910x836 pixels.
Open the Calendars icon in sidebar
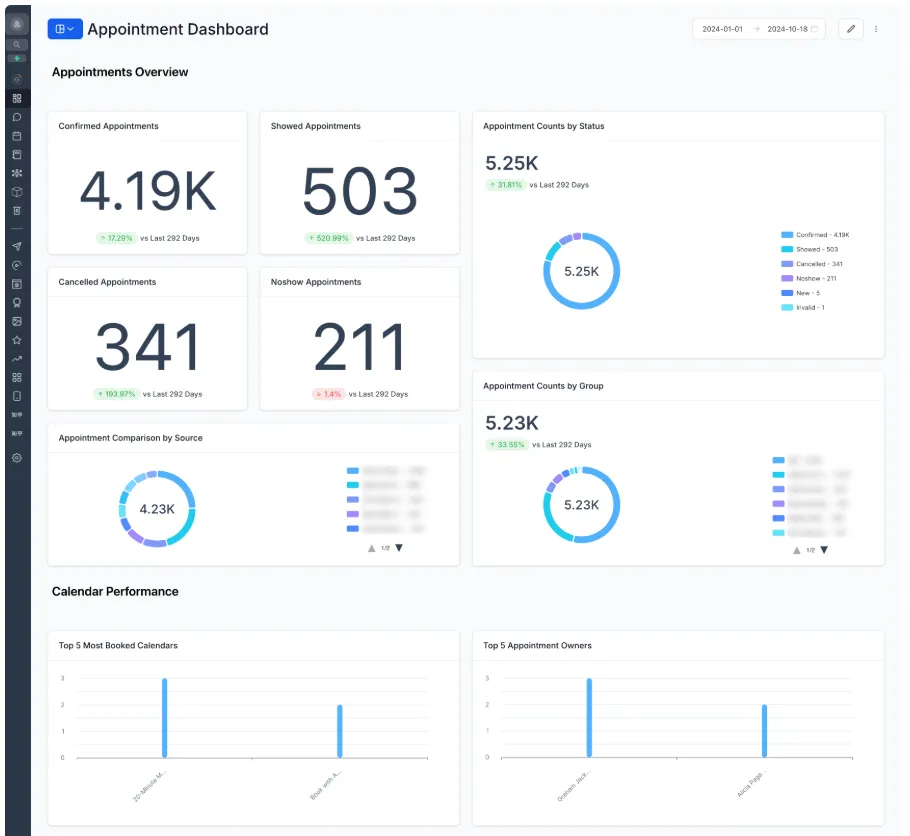point(17,136)
